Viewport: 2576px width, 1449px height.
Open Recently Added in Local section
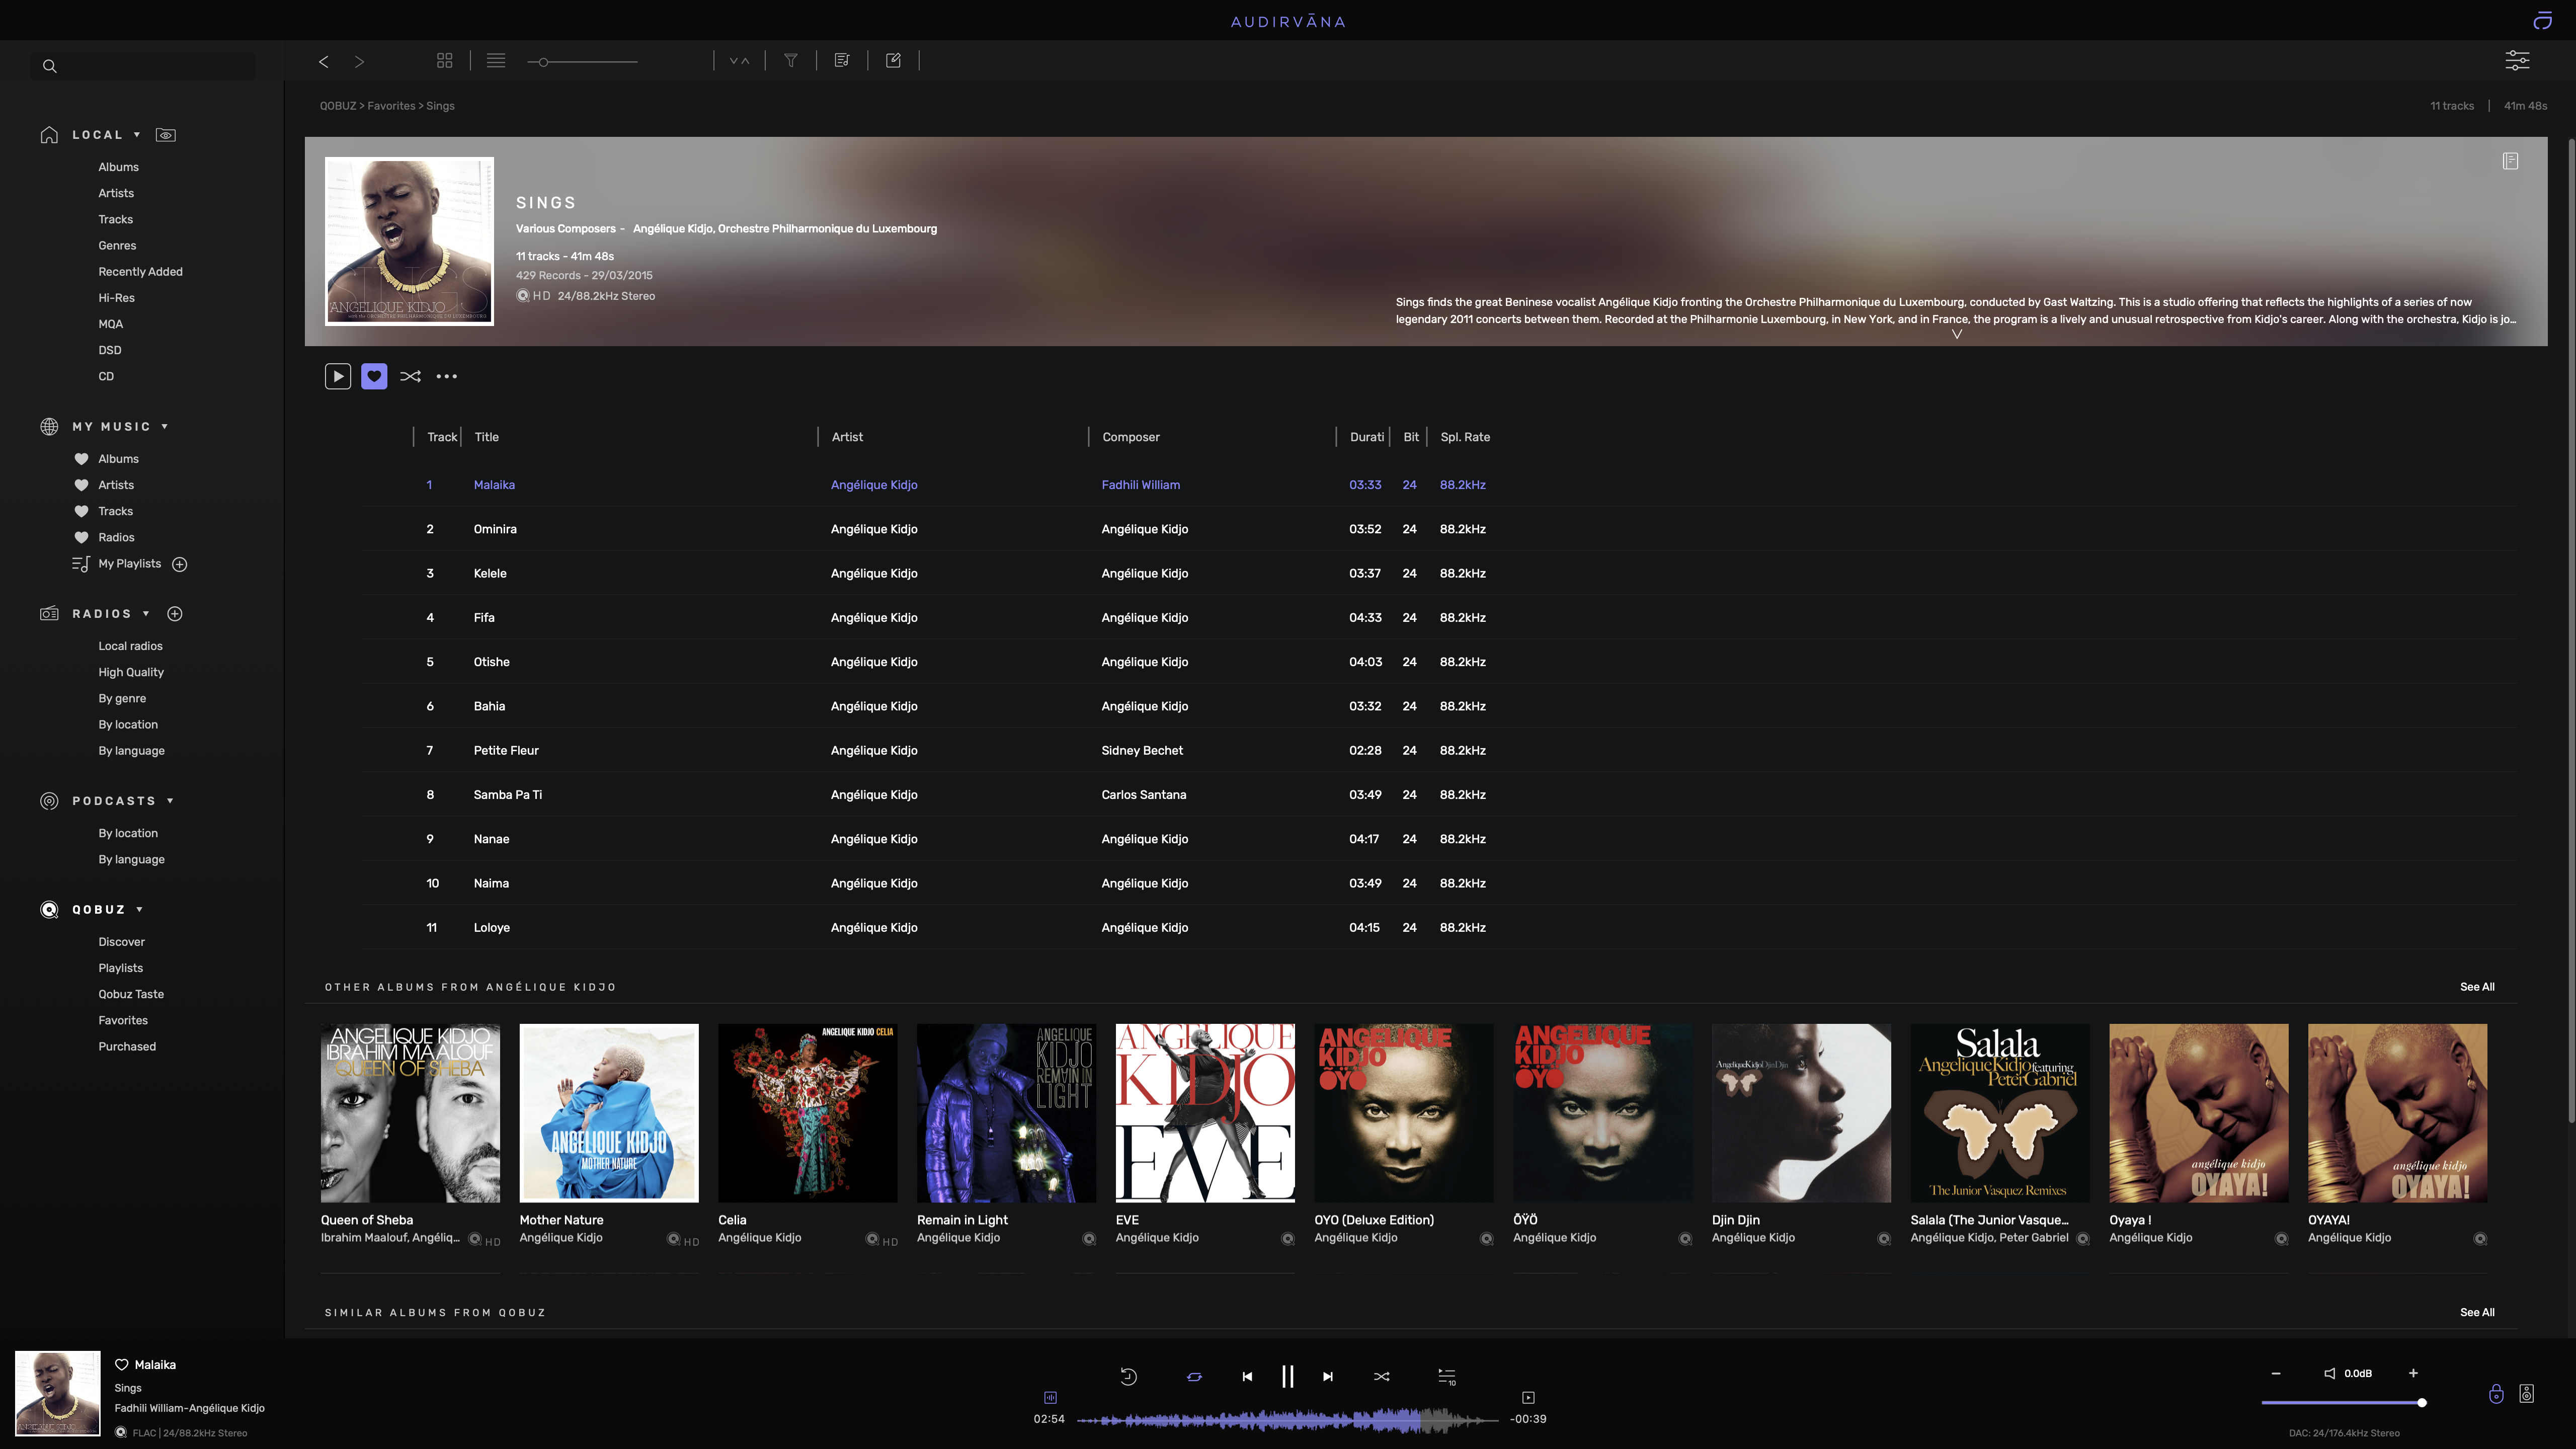pyautogui.click(x=140, y=272)
